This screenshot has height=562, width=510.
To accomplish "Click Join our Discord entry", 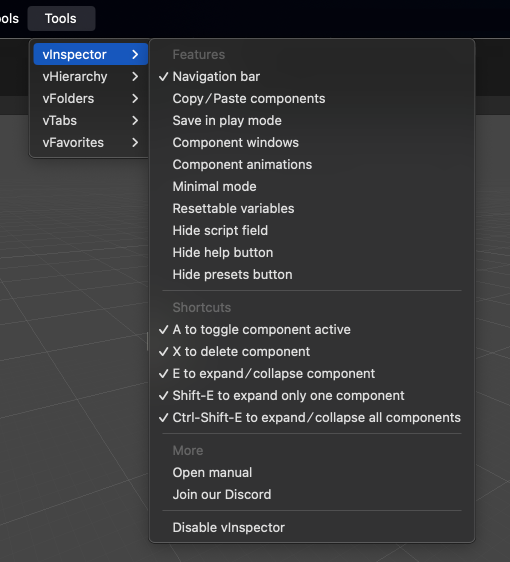I will click(x=312, y=495).
